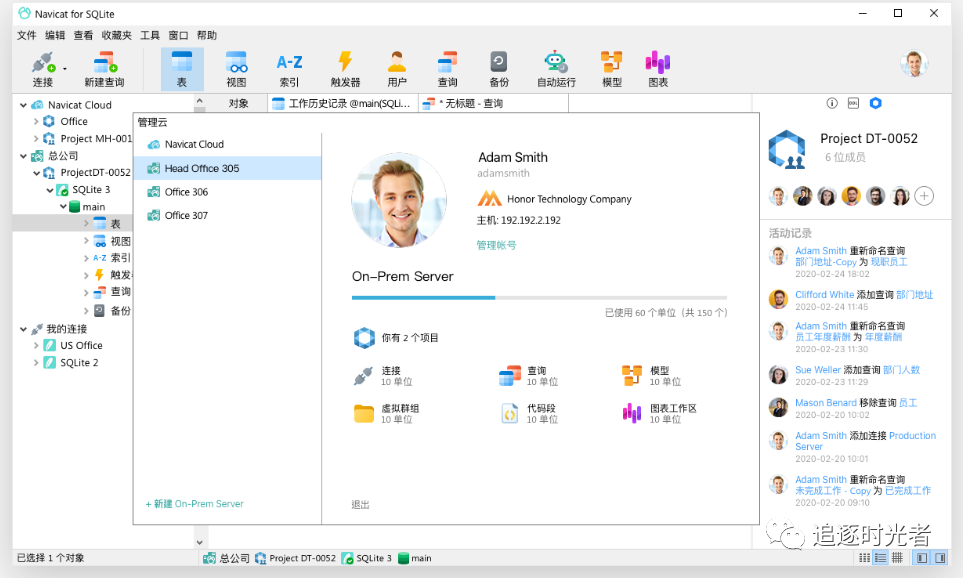
Task: Open the Trigger toolbar button
Action: 345,69
